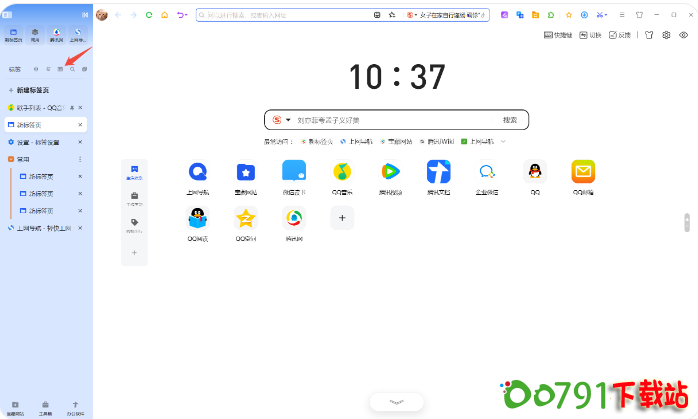Viewport: 698px width, 419px height.
Task: Click the address bar input field
Action: 285,15
